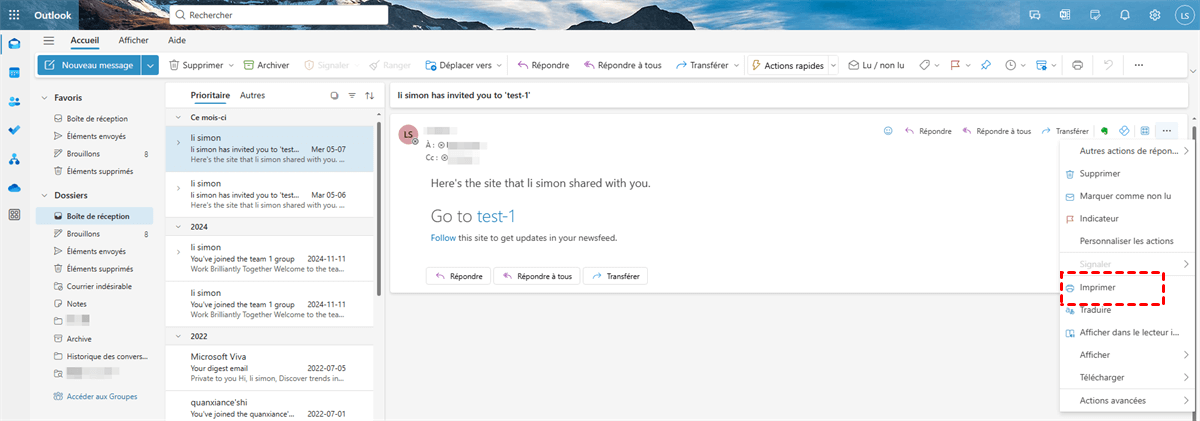Open the app launcher waffle icon
The image size is (1200, 421).
click(x=14, y=16)
